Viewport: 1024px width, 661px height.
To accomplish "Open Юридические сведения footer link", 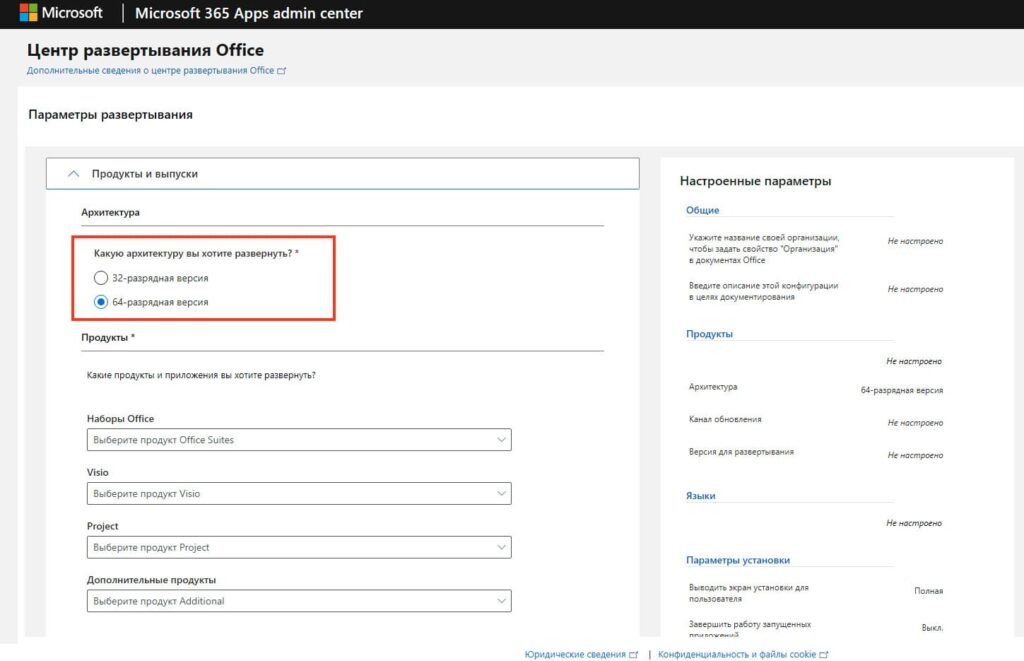I will pyautogui.click(x=575, y=654).
